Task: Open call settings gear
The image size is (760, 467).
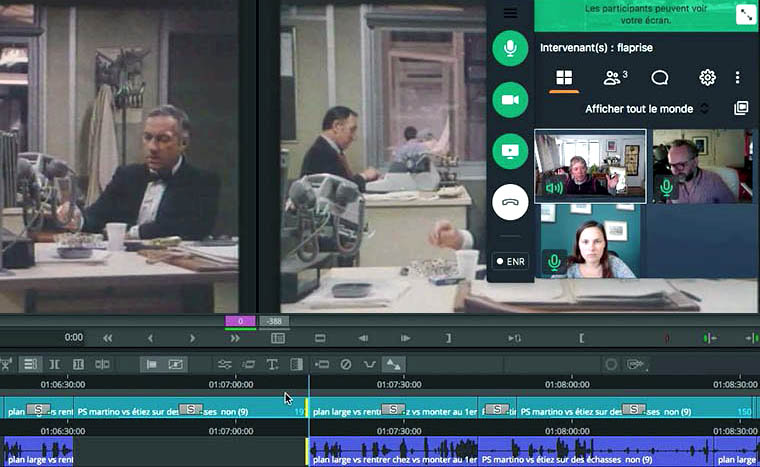Action: click(x=707, y=78)
